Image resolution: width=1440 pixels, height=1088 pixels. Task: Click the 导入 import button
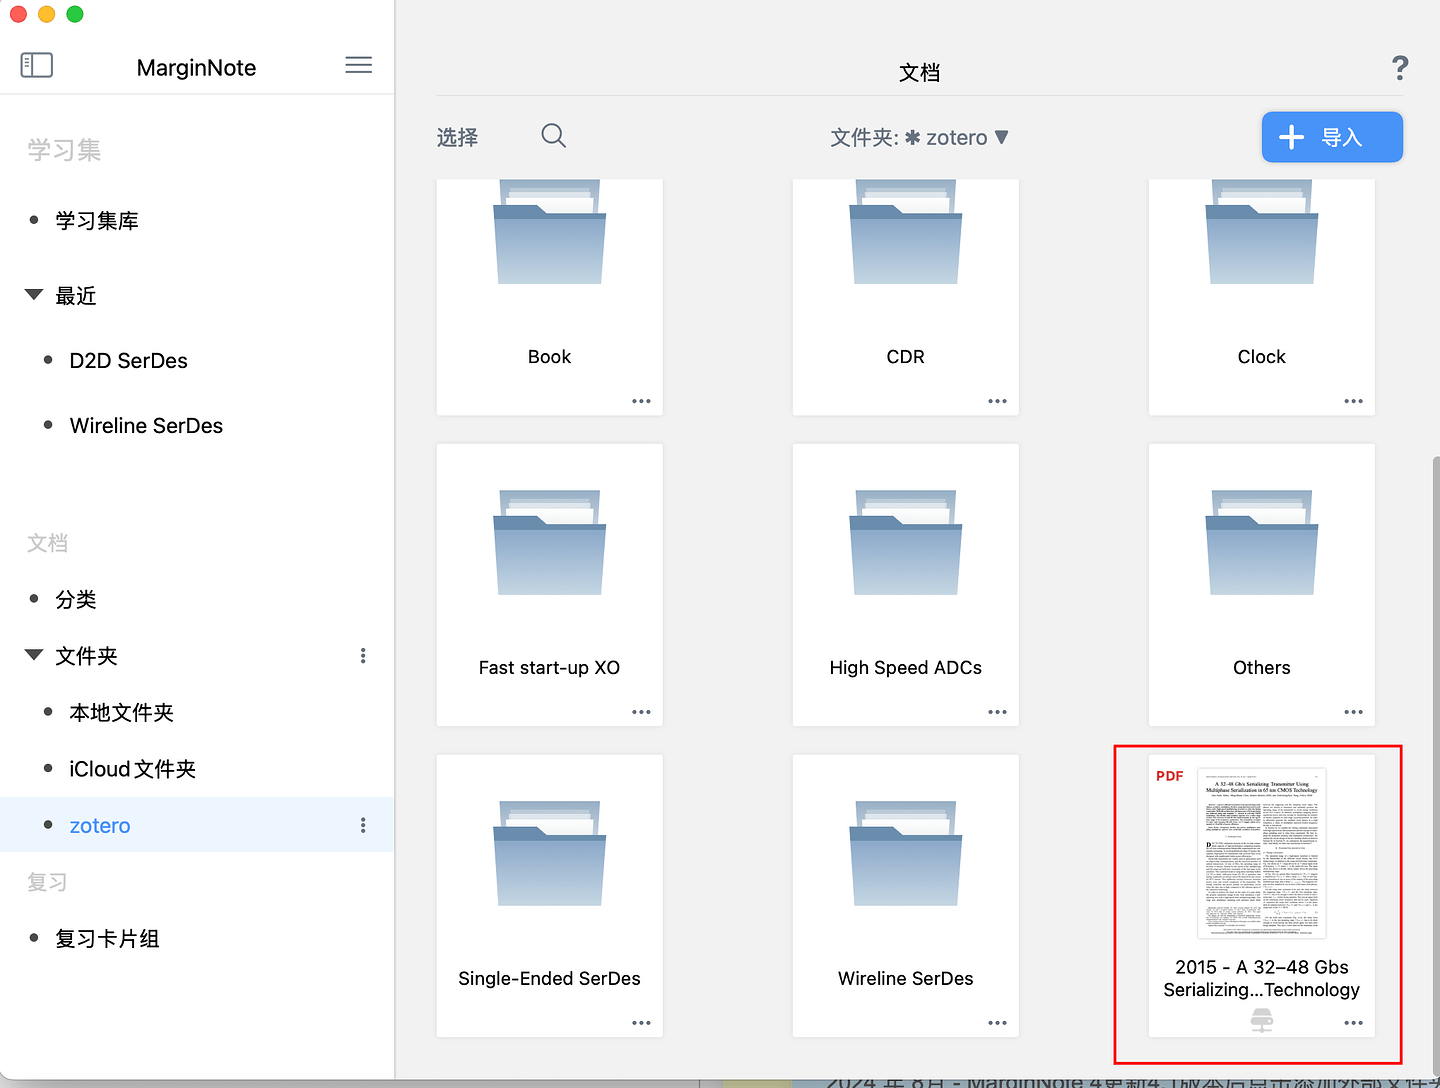tap(1332, 137)
